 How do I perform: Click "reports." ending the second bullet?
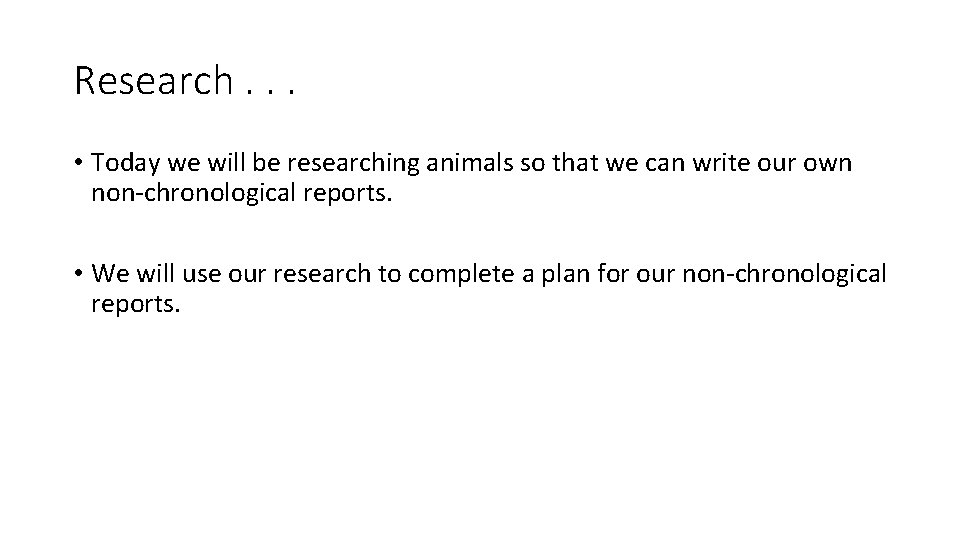tap(136, 302)
